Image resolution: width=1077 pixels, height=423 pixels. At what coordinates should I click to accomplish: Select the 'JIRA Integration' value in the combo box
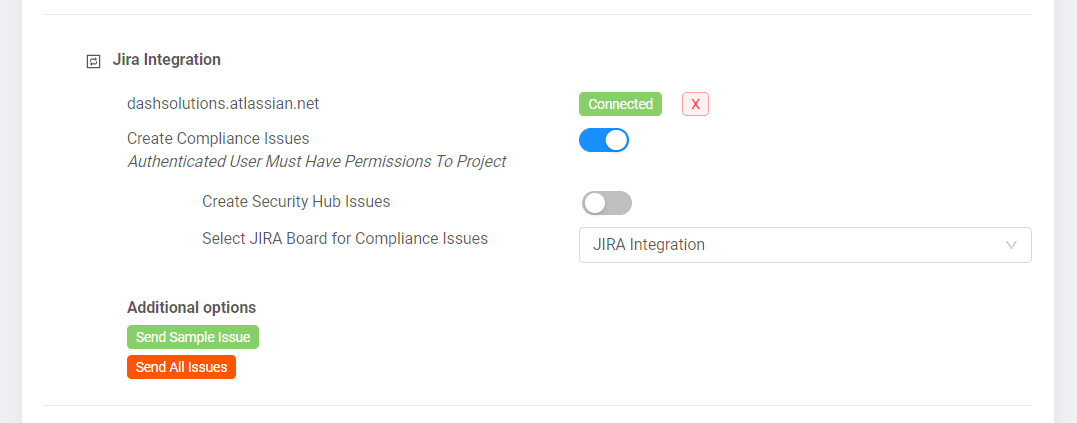648,244
